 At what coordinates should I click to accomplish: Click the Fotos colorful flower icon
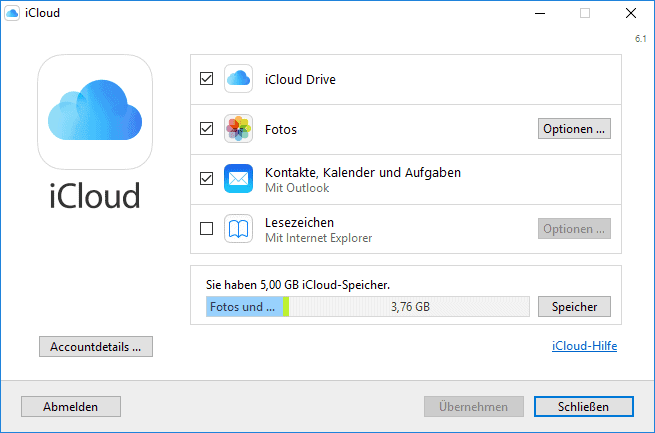point(238,129)
